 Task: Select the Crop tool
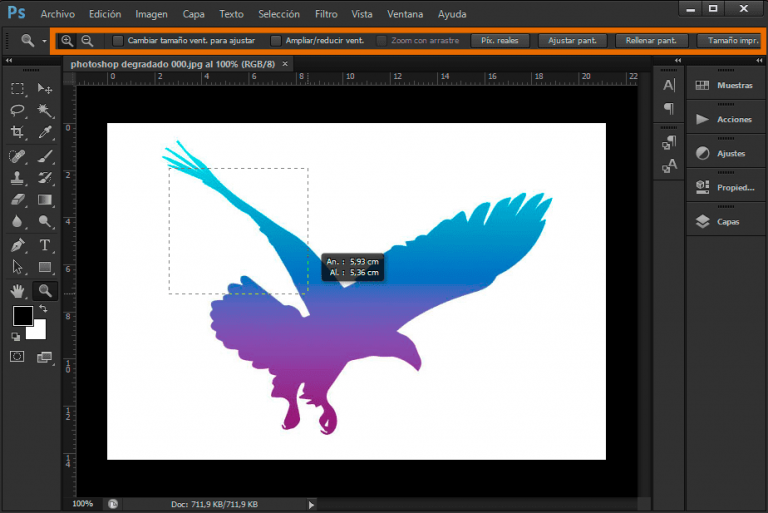point(17,132)
